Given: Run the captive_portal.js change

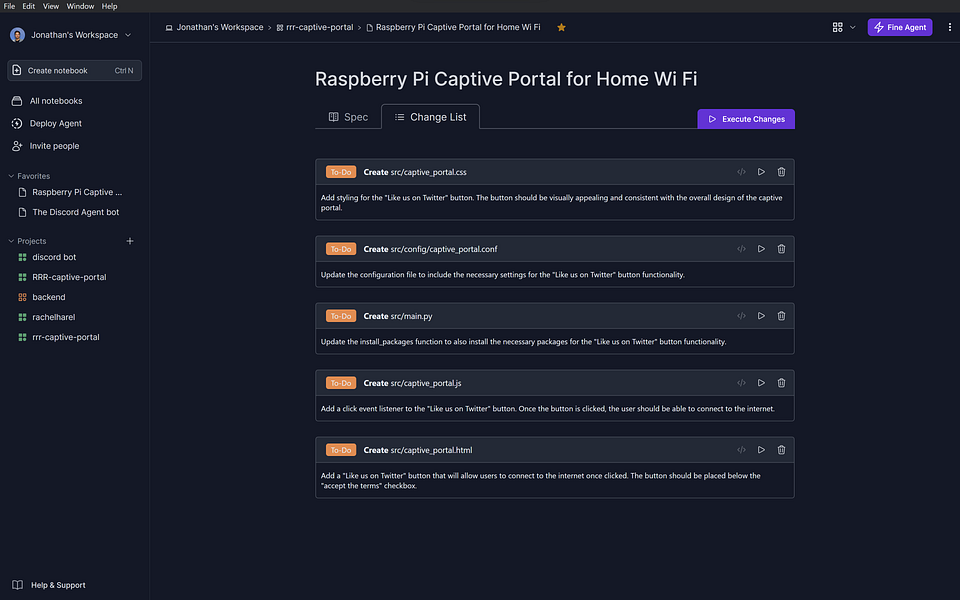Looking at the screenshot, I should tap(761, 382).
